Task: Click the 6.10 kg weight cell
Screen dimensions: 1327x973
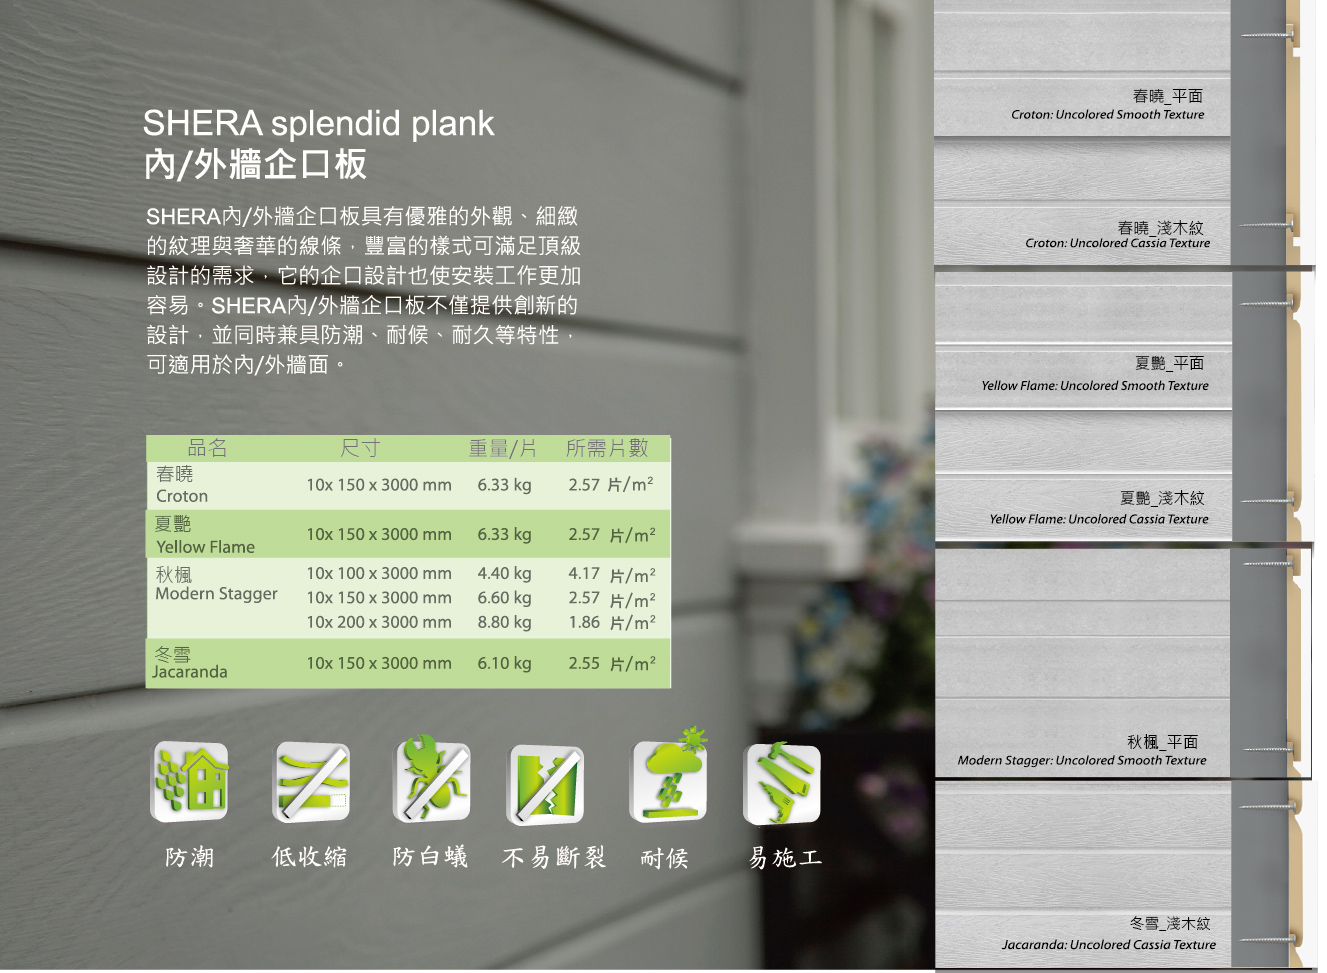Action: [x=504, y=663]
